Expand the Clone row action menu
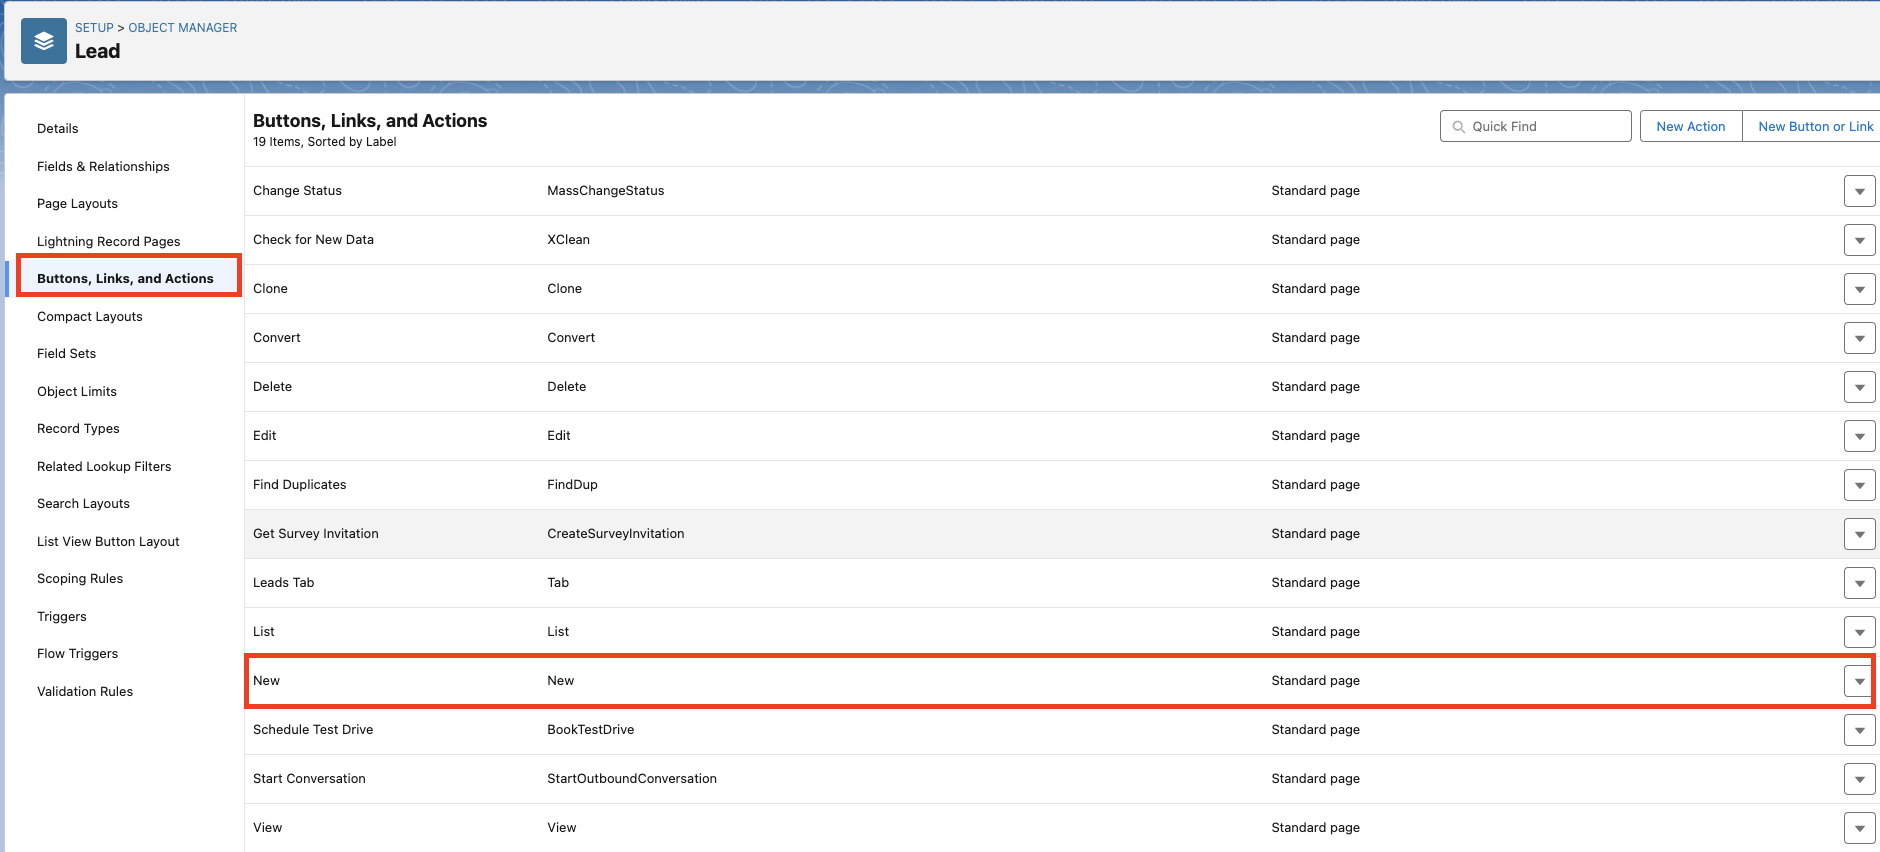Viewport: 1880px width, 852px height. click(x=1859, y=289)
